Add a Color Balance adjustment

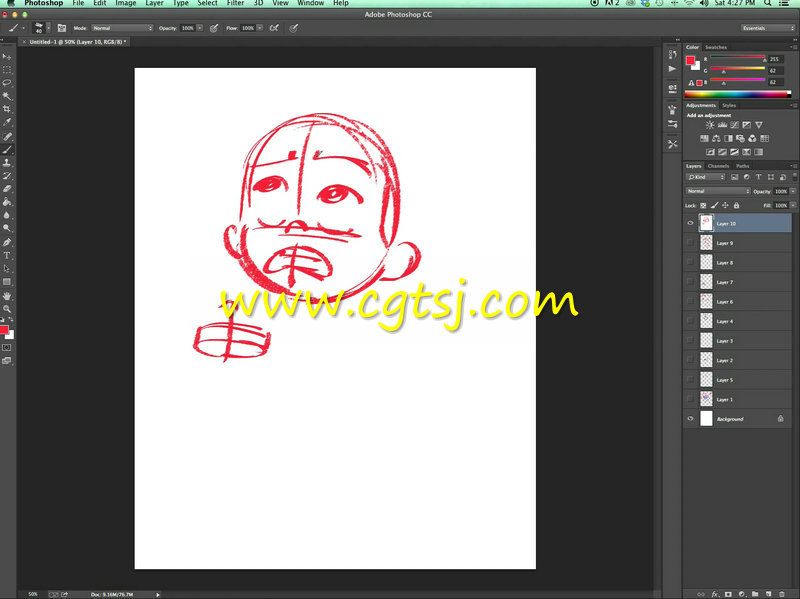click(x=716, y=138)
